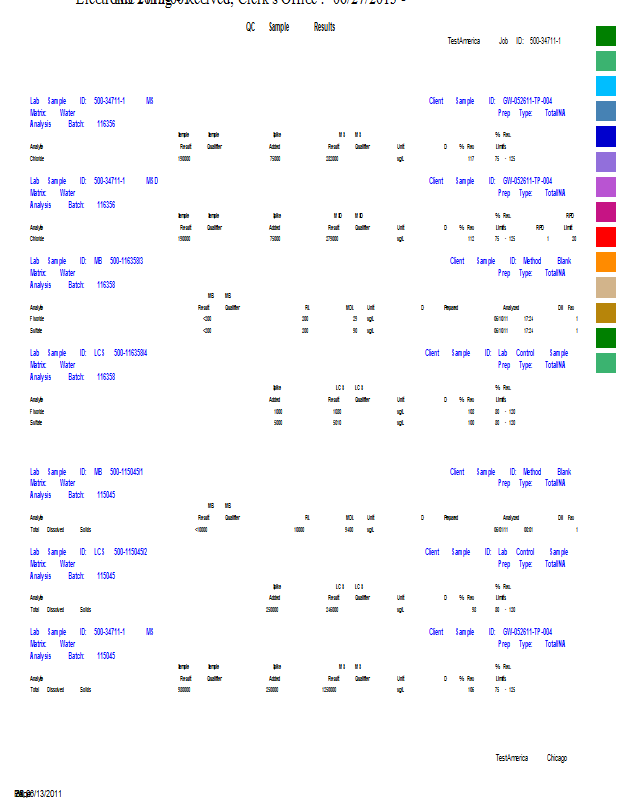Click Lab Sample ID LCS 500-116358/4 text
The width and height of the screenshot is (618, 800).
[x=88, y=353]
